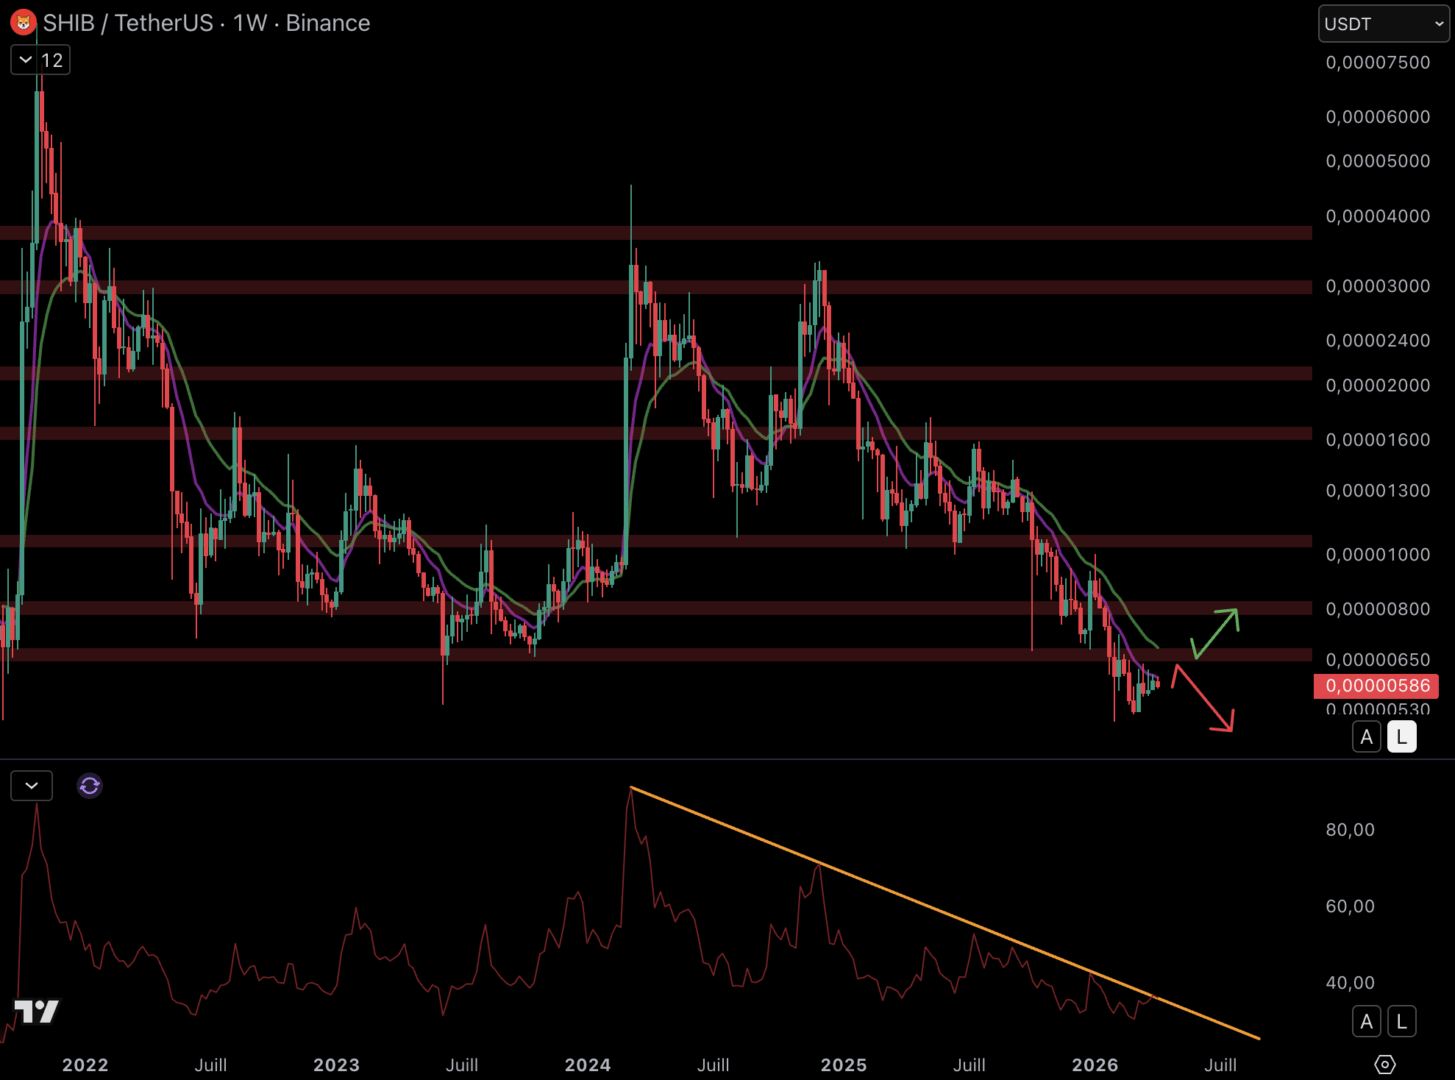Click the SHIB coin logo icon

[x=23, y=22]
